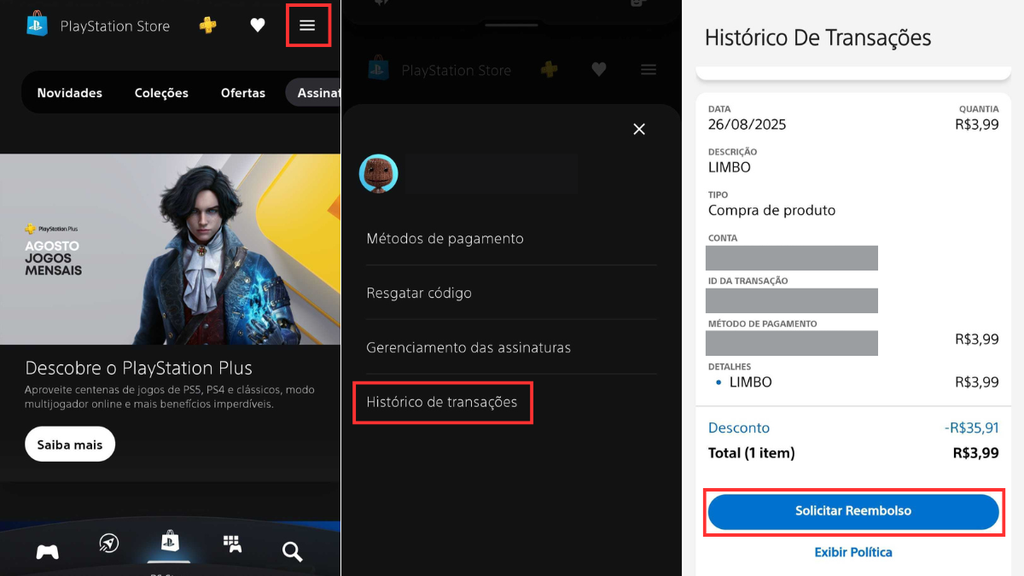Open the Explore compass icon in bottom navigation
This screenshot has height=576, width=1024.
click(x=108, y=543)
